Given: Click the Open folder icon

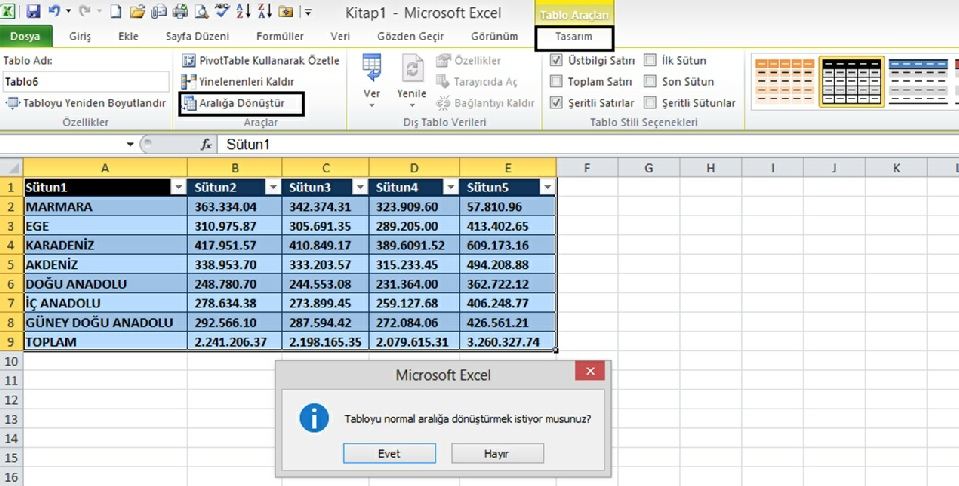Looking at the screenshot, I should pos(137,11).
